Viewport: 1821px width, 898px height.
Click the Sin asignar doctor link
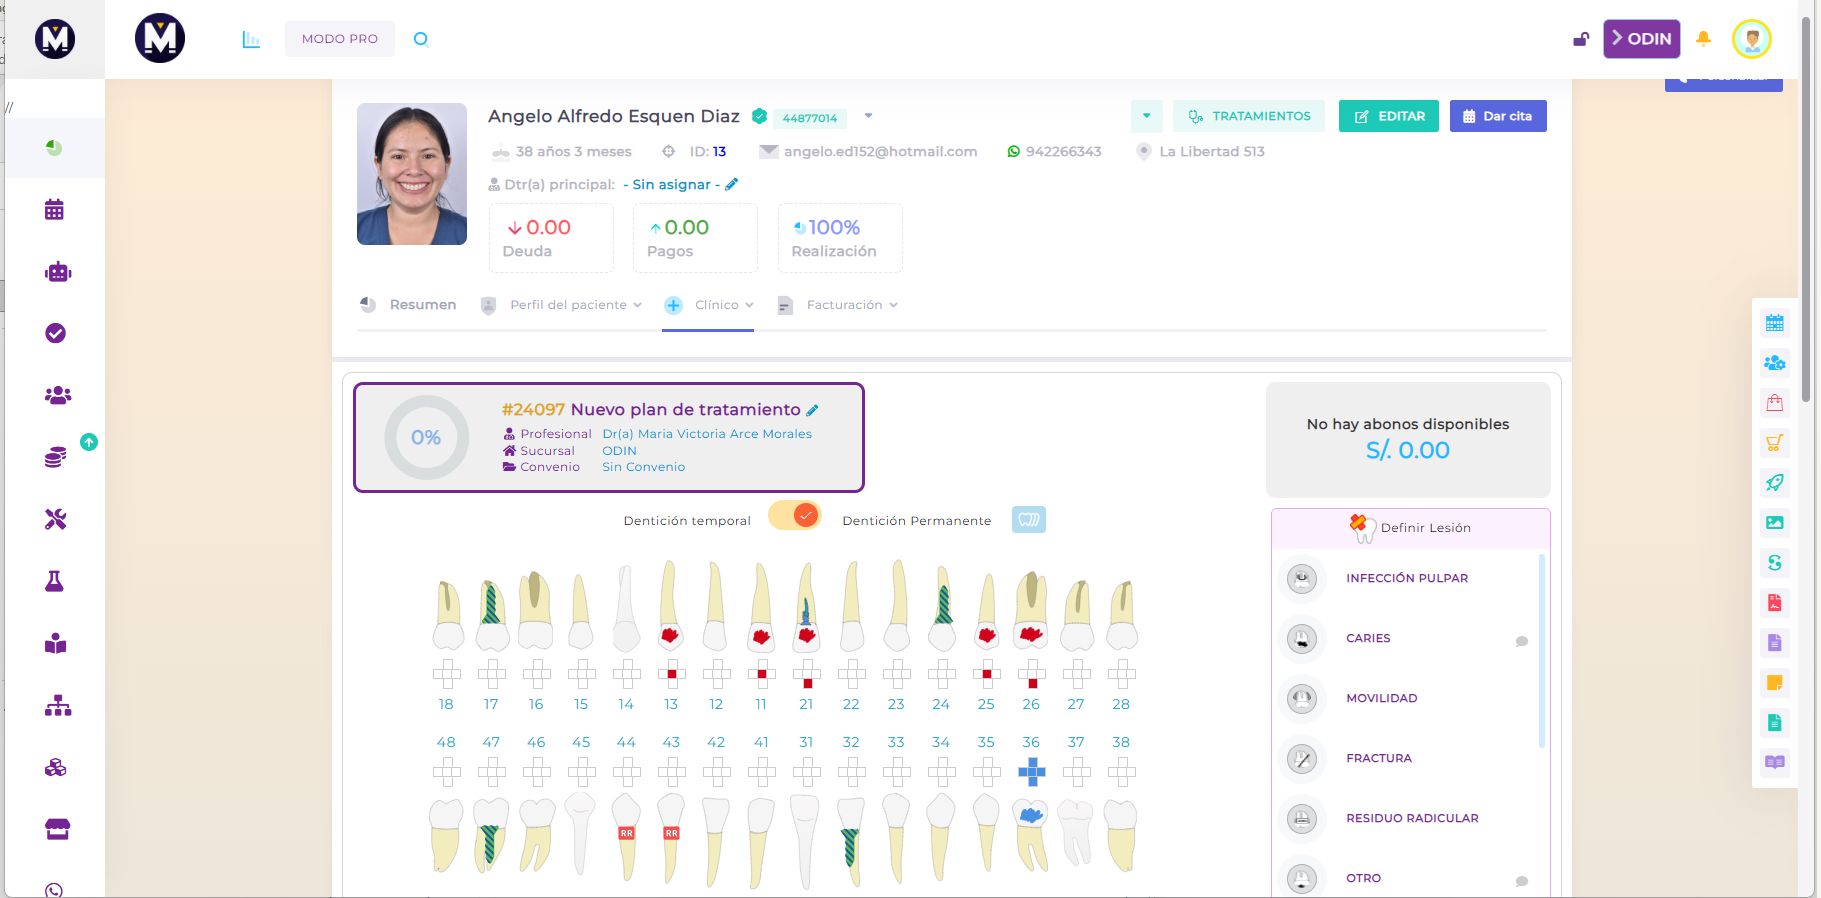tap(672, 184)
